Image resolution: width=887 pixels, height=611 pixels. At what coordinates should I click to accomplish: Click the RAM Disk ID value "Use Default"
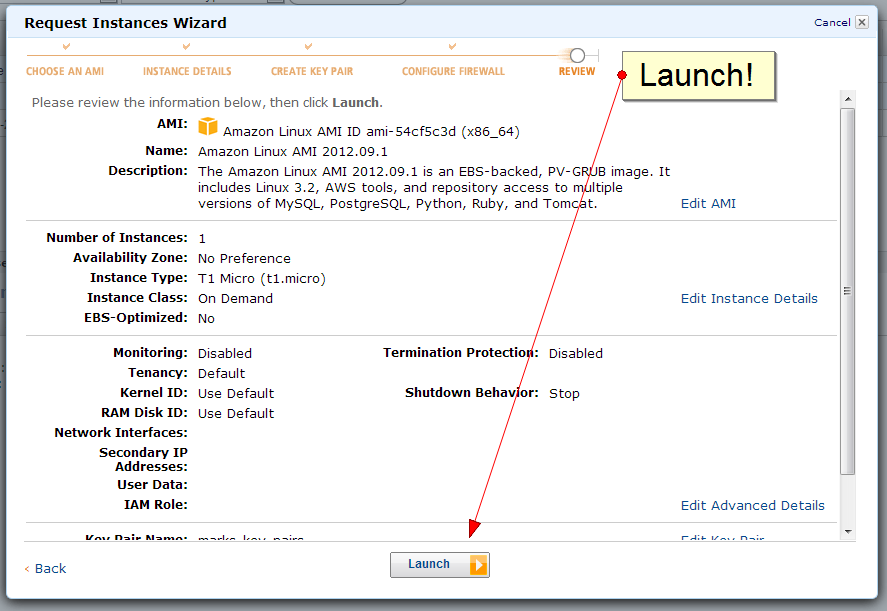[x=236, y=414]
